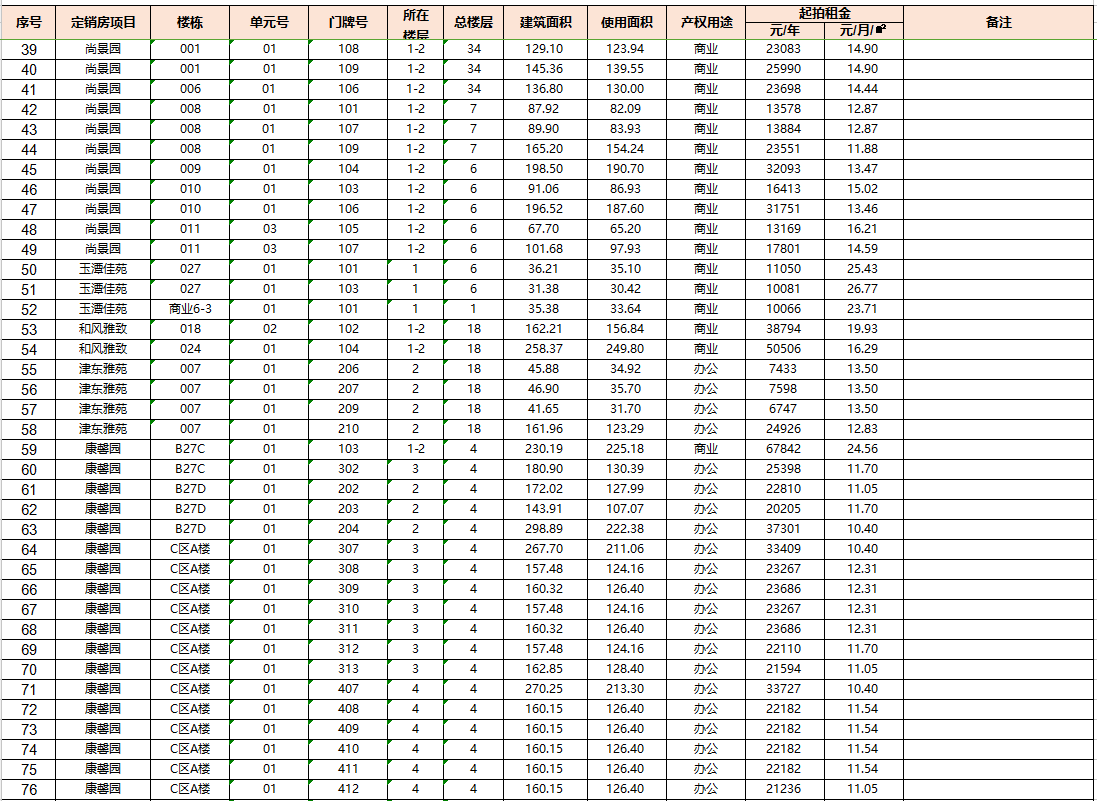Click the annual rent cell 50506

[784, 349]
